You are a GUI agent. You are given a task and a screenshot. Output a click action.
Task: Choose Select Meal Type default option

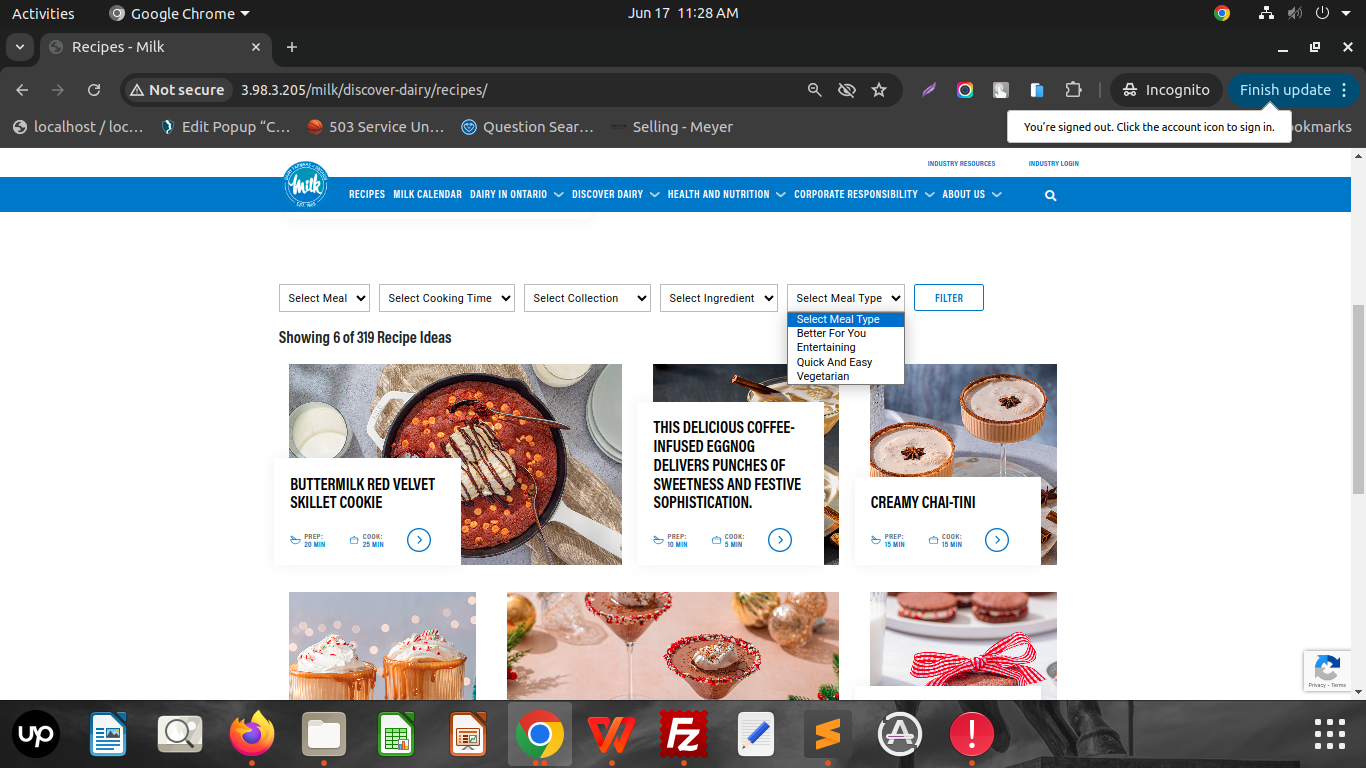pos(846,319)
